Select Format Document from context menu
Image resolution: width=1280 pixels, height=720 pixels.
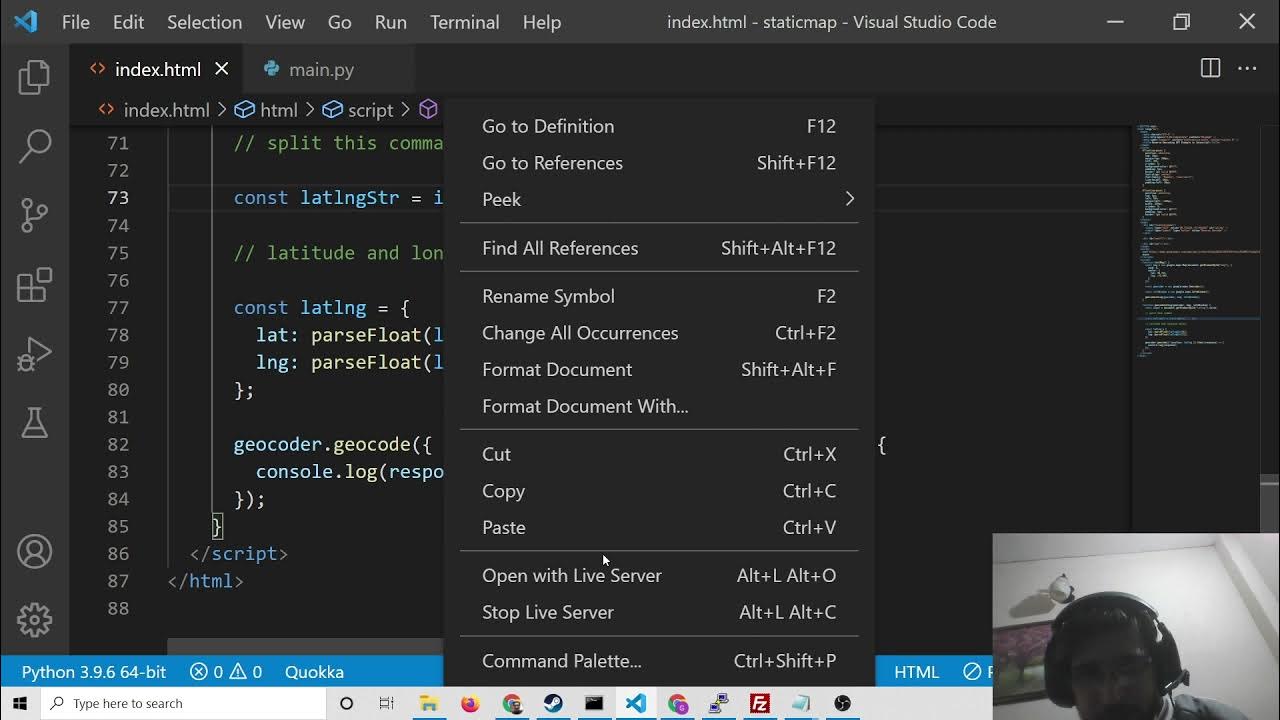coord(557,370)
